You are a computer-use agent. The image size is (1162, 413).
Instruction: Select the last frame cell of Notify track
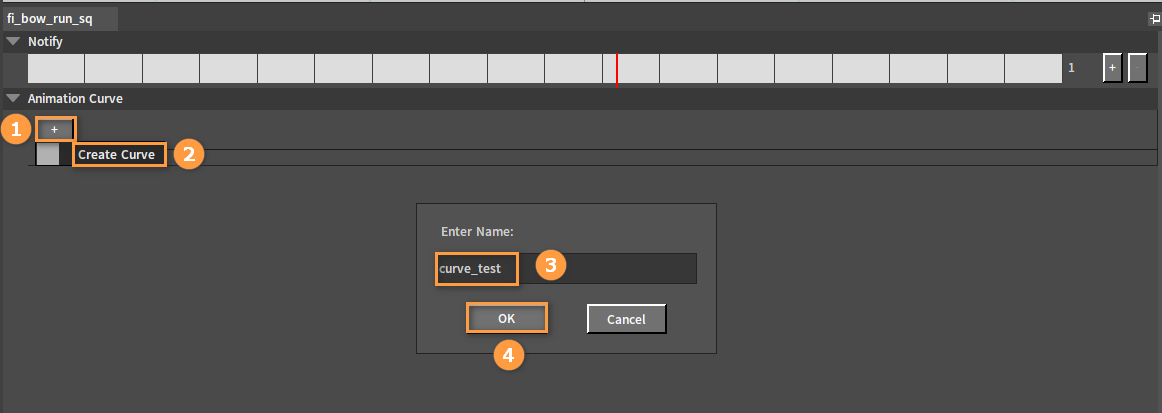click(x=1033, y=67)
